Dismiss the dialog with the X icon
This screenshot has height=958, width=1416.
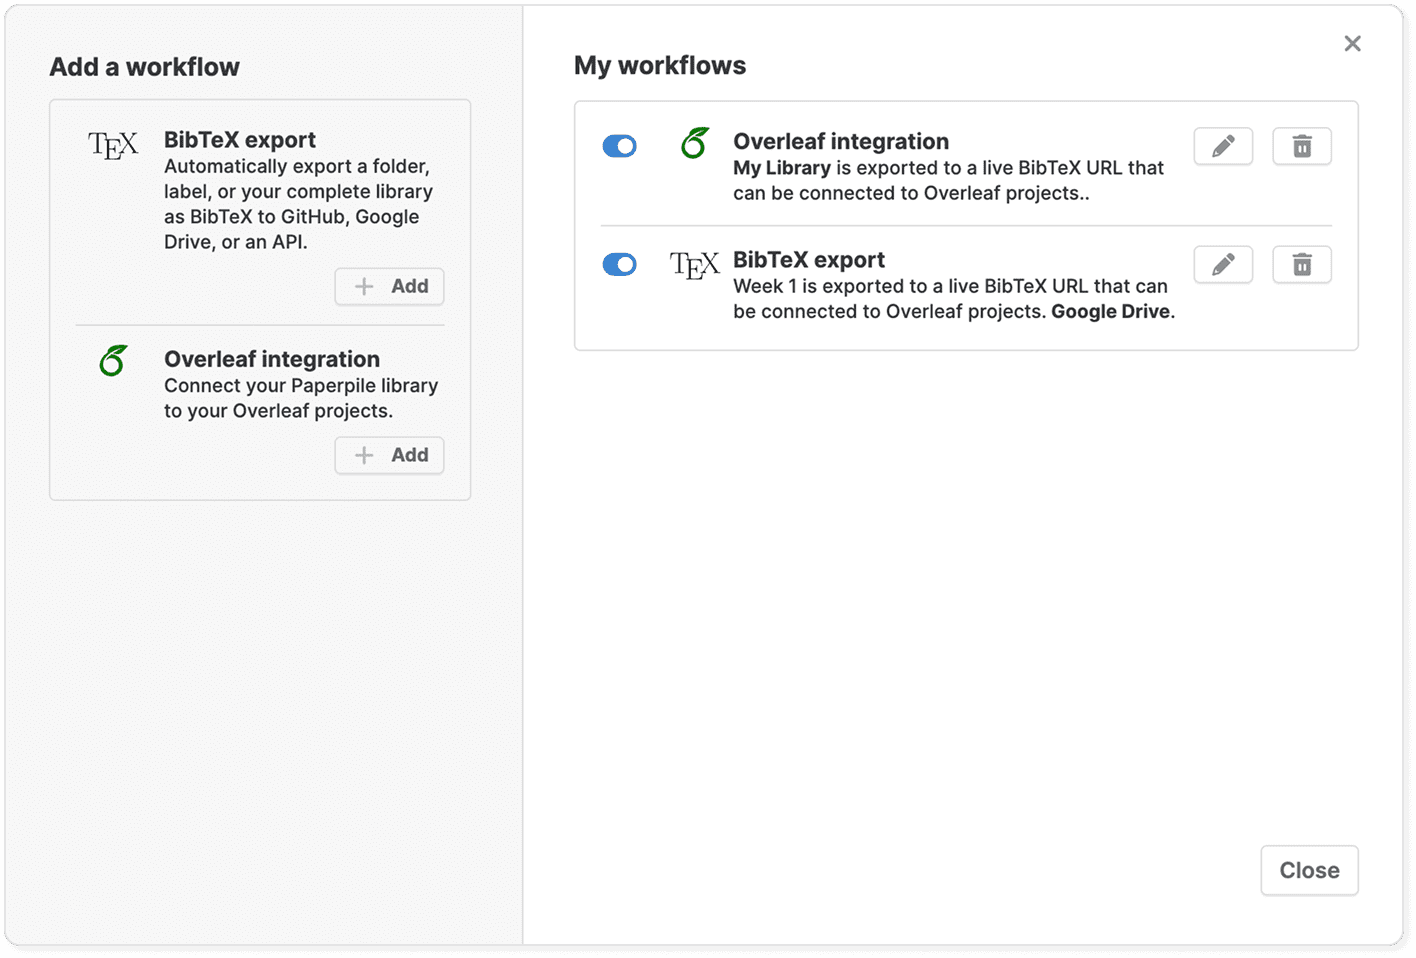click(1352, 44)
